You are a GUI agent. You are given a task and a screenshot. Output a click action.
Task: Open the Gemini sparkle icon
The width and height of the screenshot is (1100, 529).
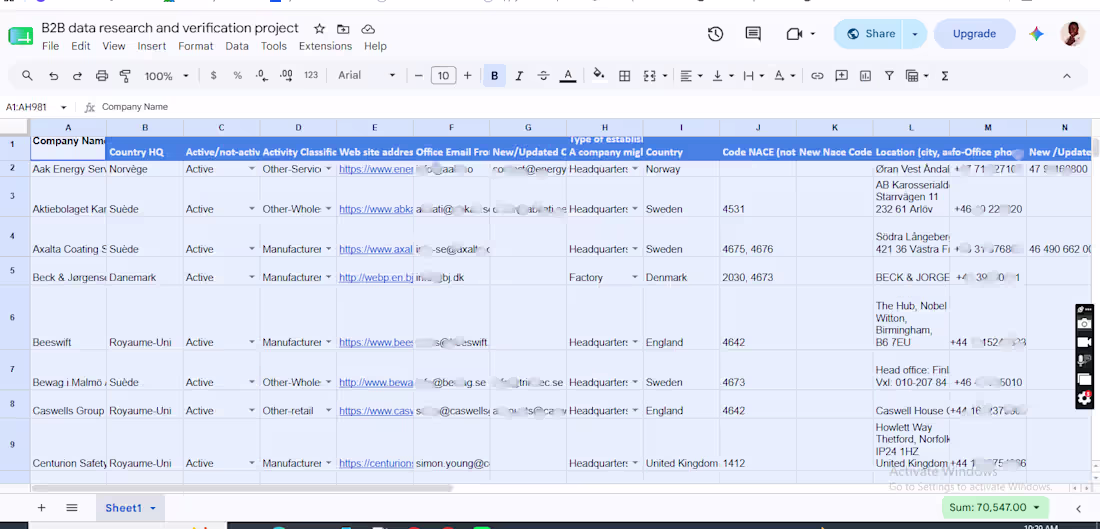pos(1036,34)
